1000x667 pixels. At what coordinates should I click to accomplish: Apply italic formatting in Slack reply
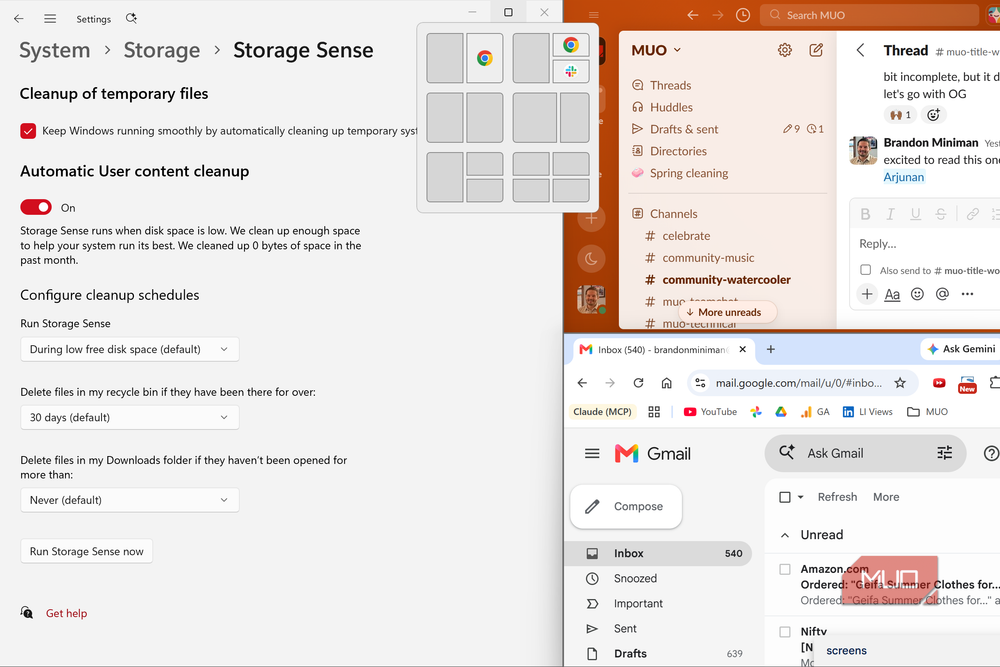(x=890, y=214)
